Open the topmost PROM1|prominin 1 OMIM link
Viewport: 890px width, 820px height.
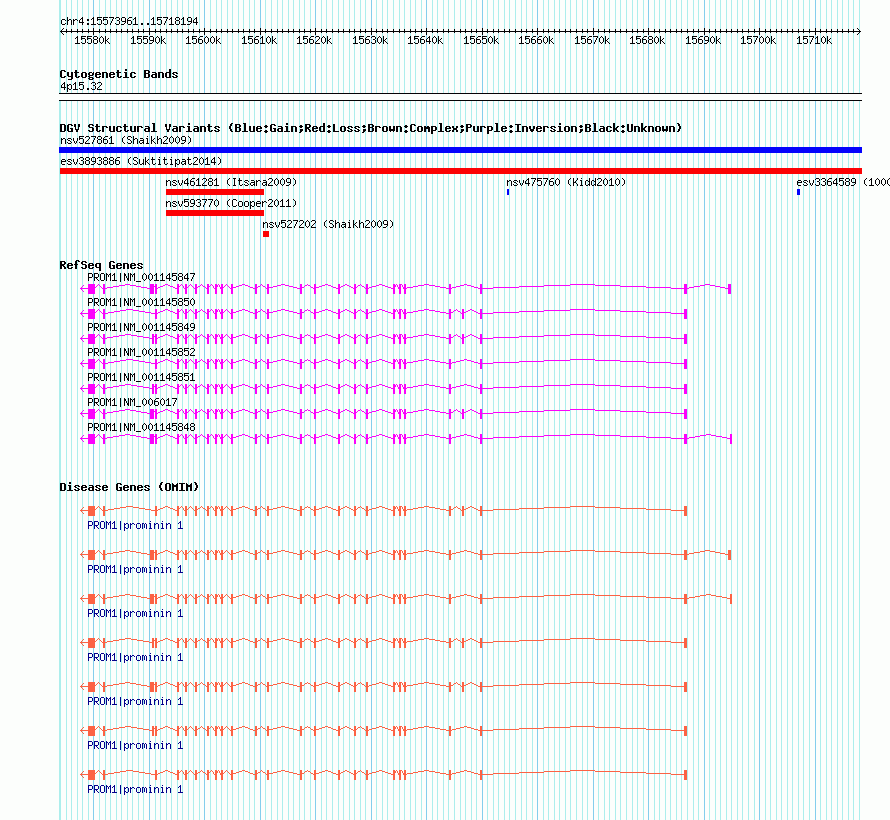(x=135, y=525)
